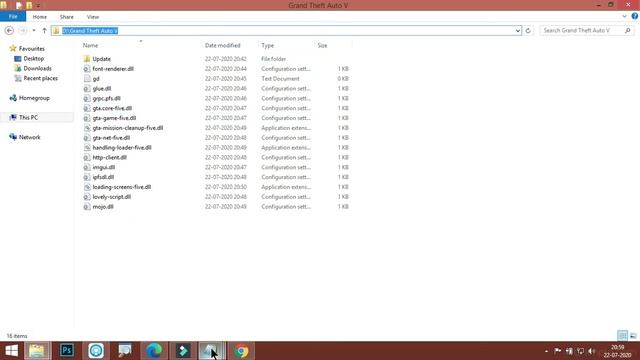Image resolution: width=640 pixels, height=360 pixels.
Task: Select handling-loader-five.dll file name
Action: point(122,147)
